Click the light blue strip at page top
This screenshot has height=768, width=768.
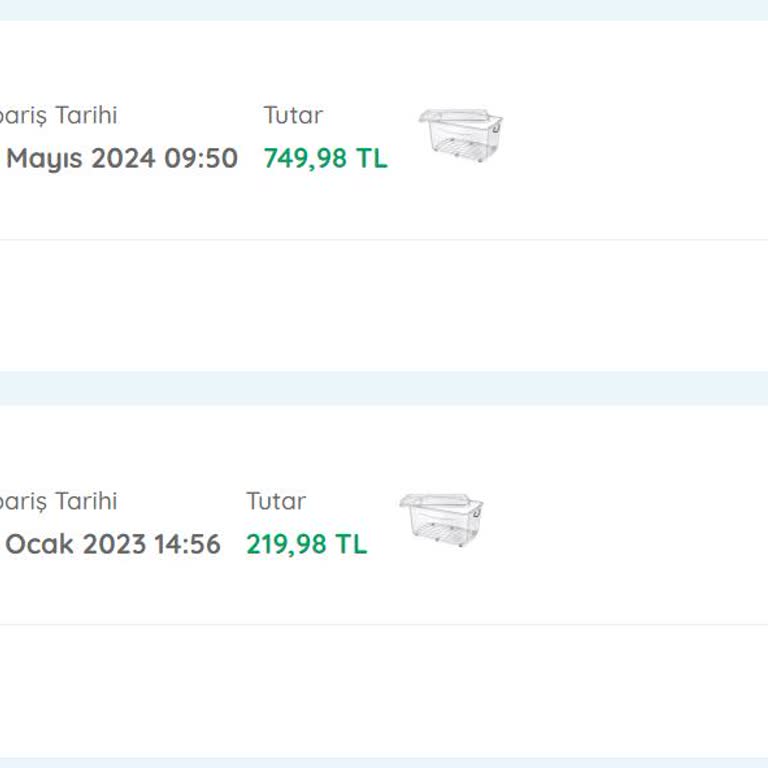pyautogui.click(x=384, y=9)
